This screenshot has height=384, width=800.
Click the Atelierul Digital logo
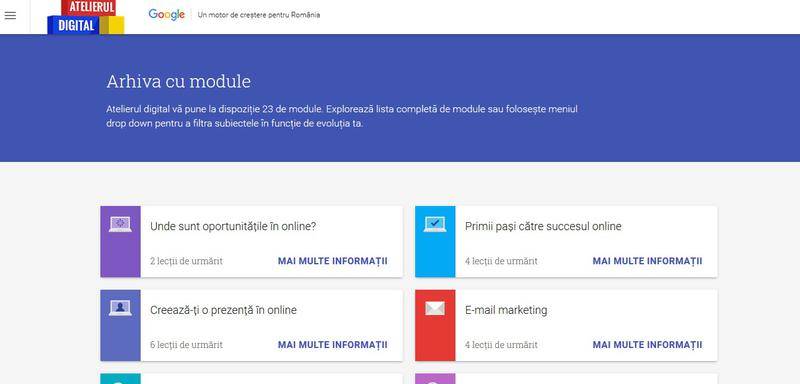pyautogui.click(x=86, y=17)
